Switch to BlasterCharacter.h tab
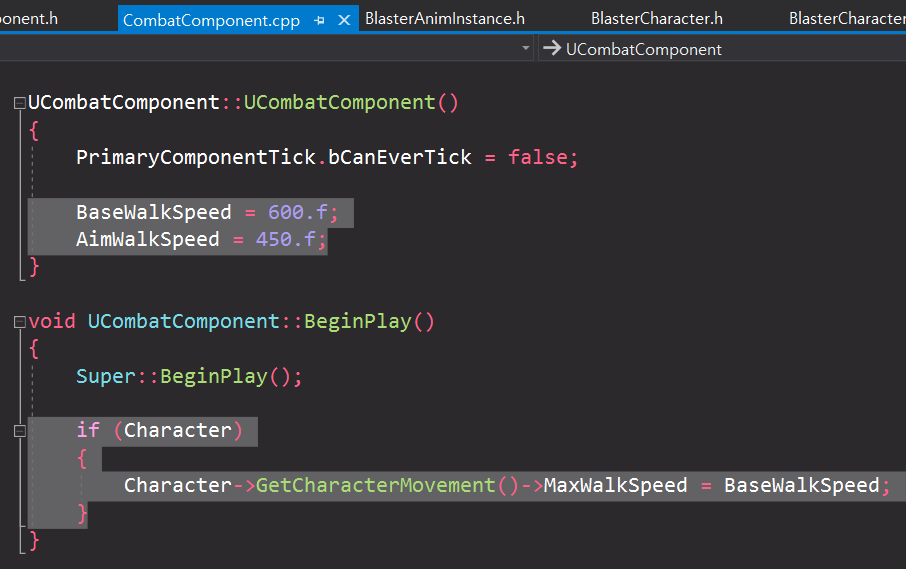906x569 pixels. pos(656,18)
